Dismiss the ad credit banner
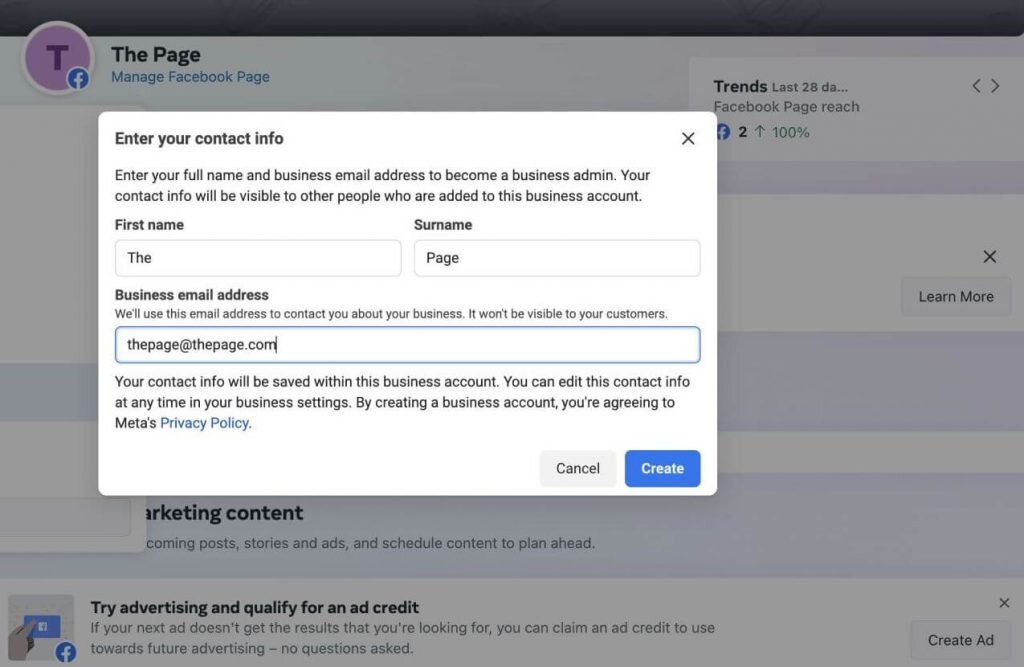 point(1004,603)
